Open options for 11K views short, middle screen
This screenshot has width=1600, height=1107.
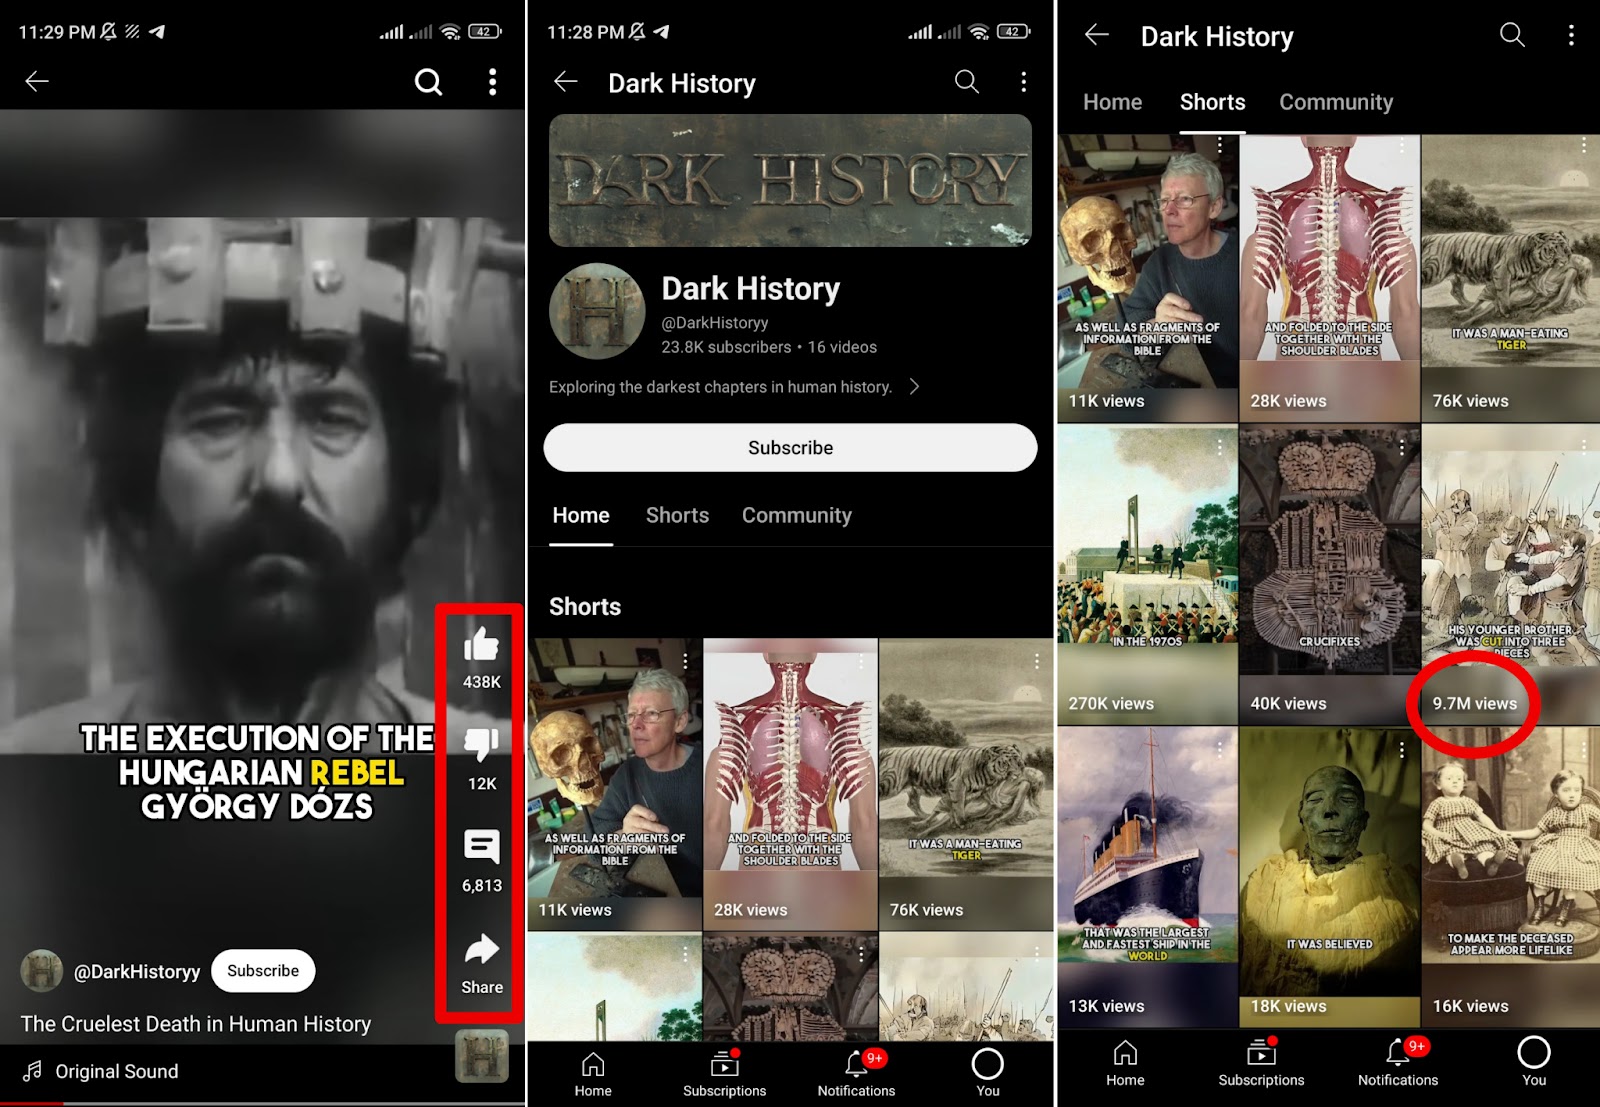(685, 661)
